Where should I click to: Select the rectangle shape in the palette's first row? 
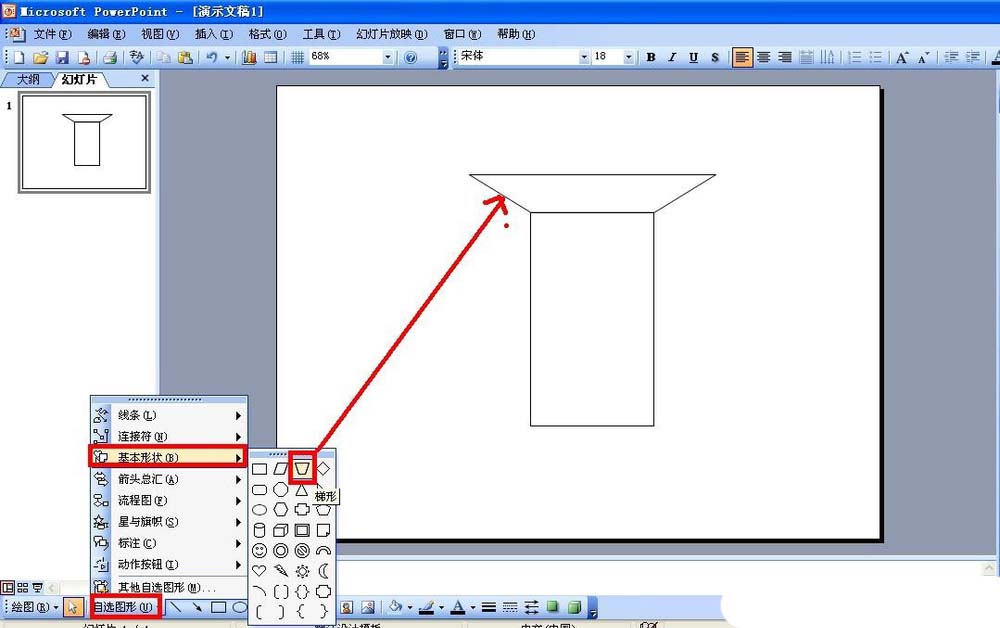[260, 469]
